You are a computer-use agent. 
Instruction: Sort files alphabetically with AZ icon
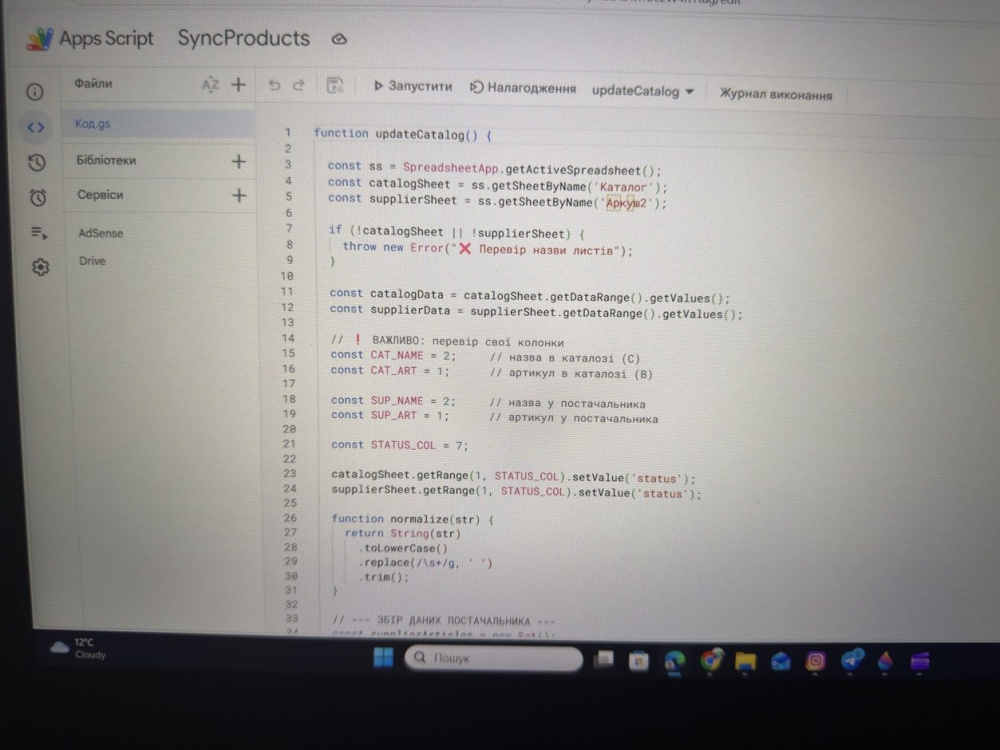point(210,84)
